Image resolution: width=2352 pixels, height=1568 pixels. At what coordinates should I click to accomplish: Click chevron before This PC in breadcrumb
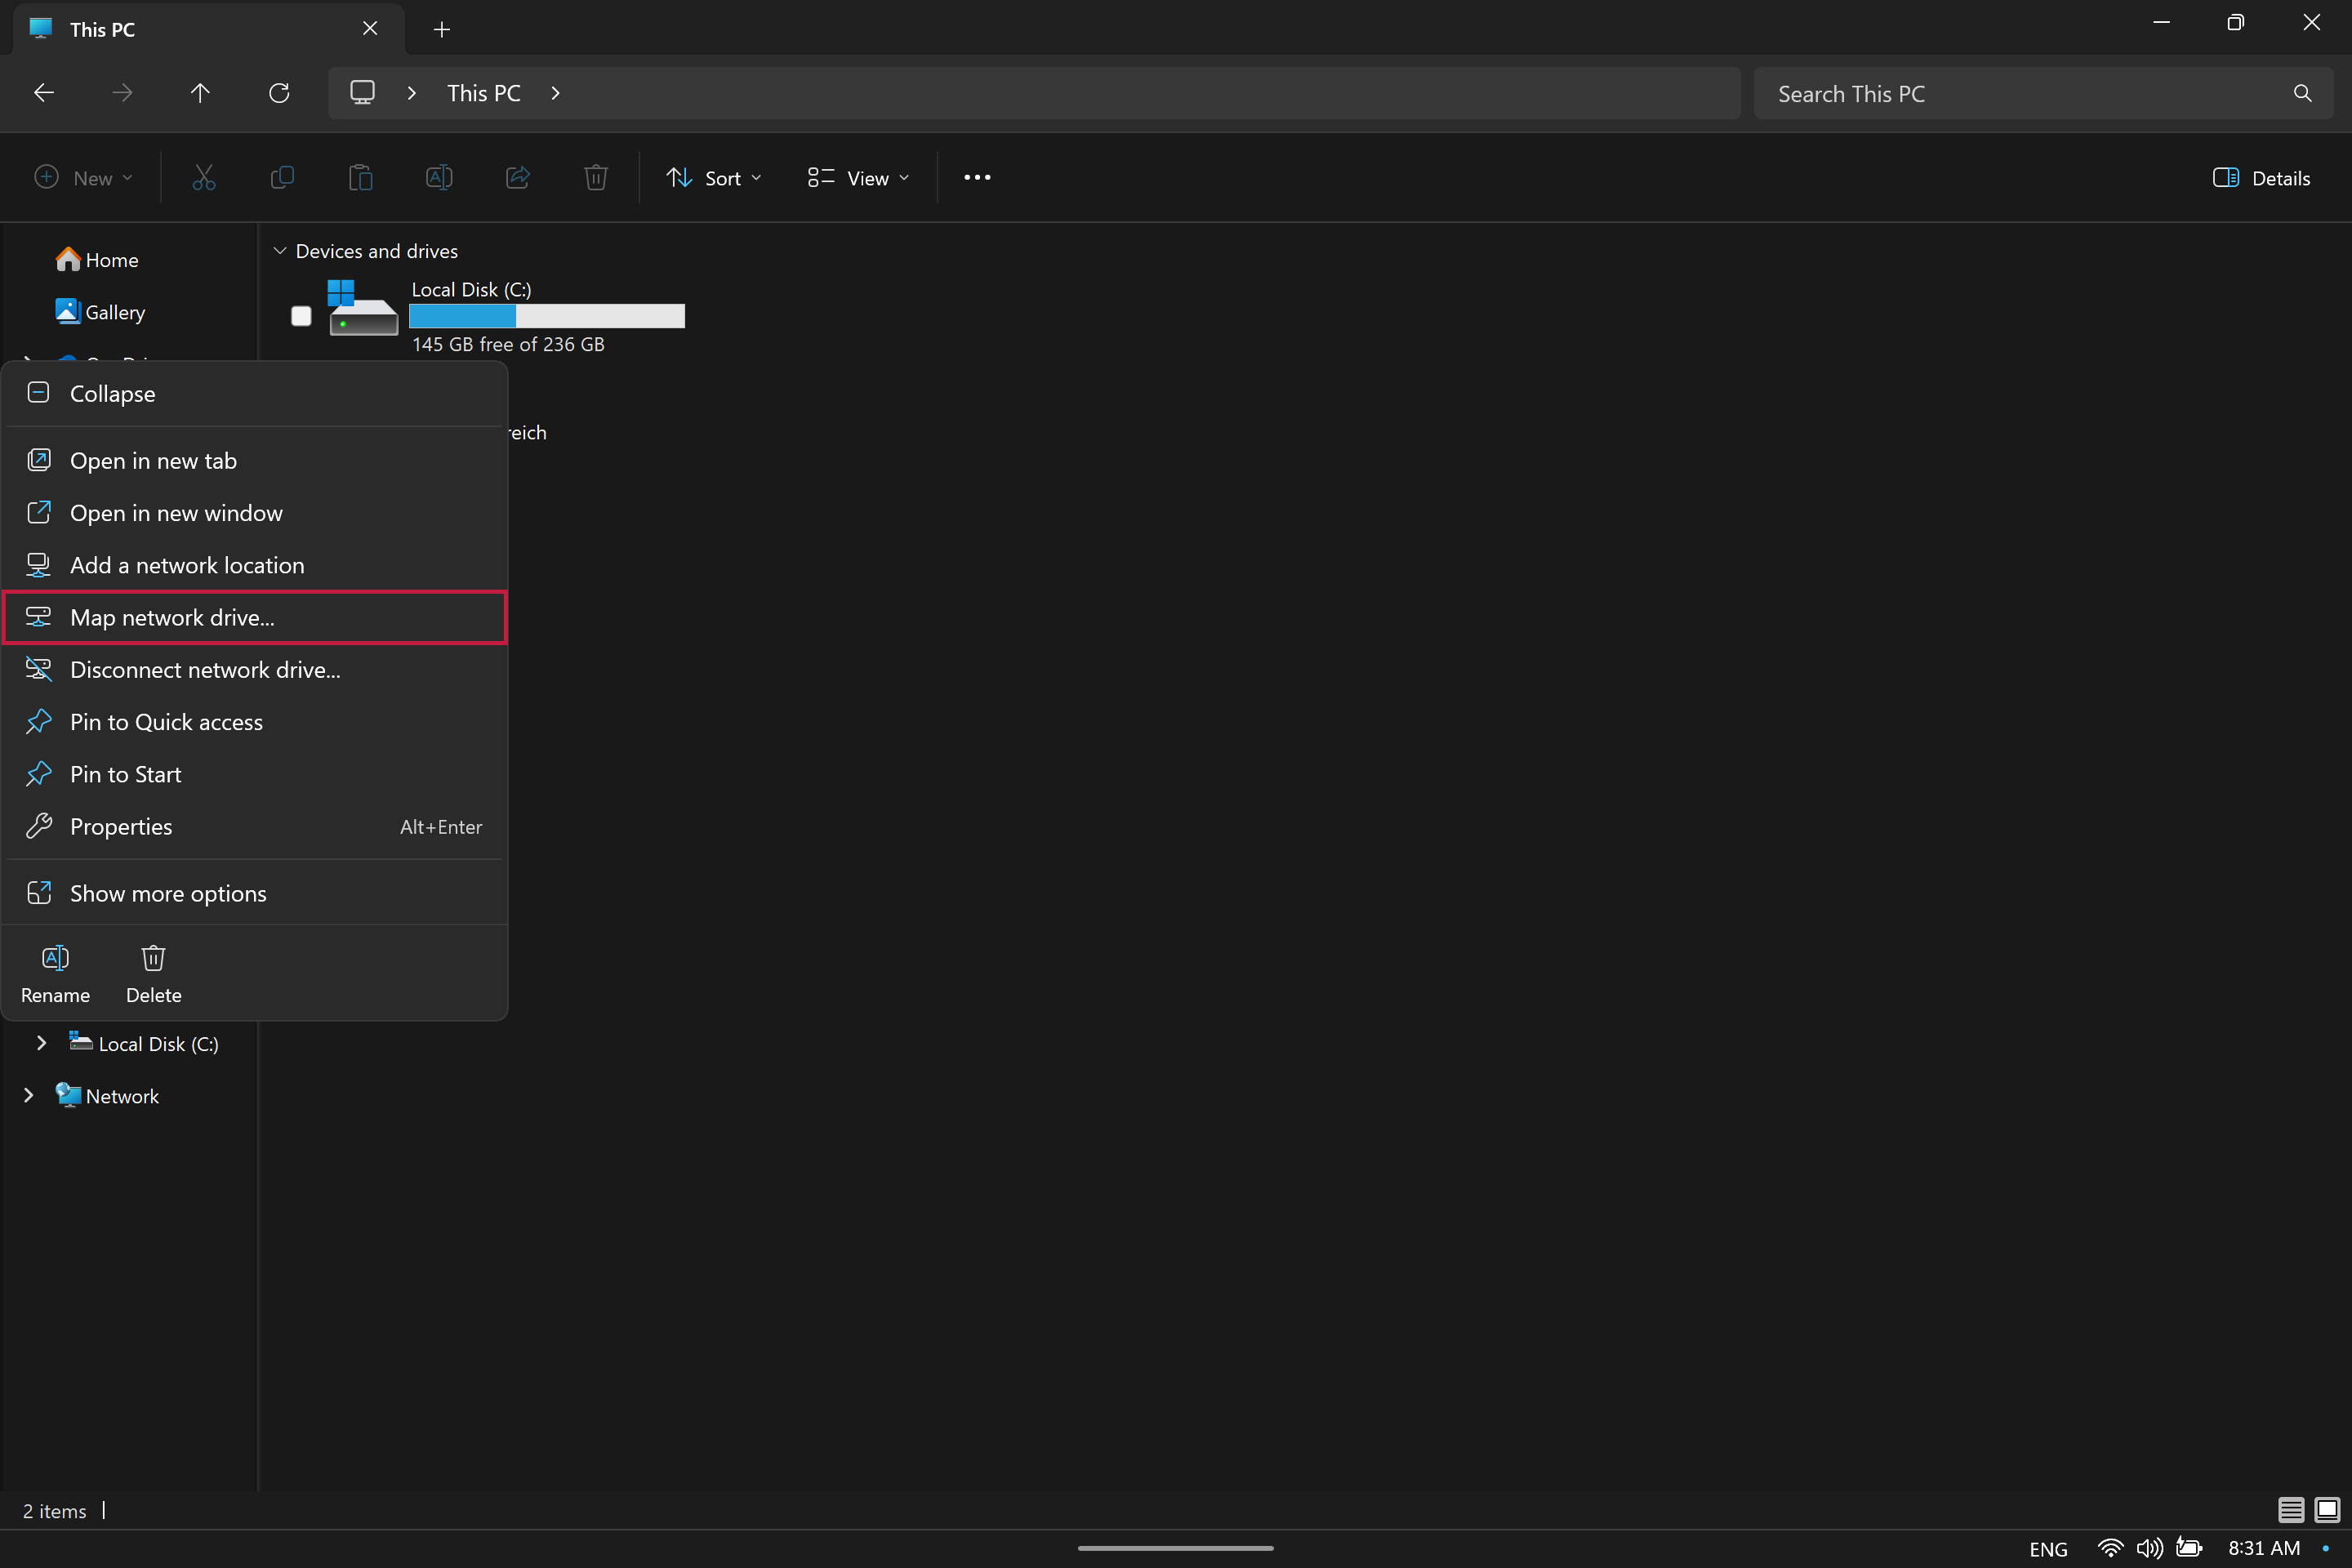(412, 93)
